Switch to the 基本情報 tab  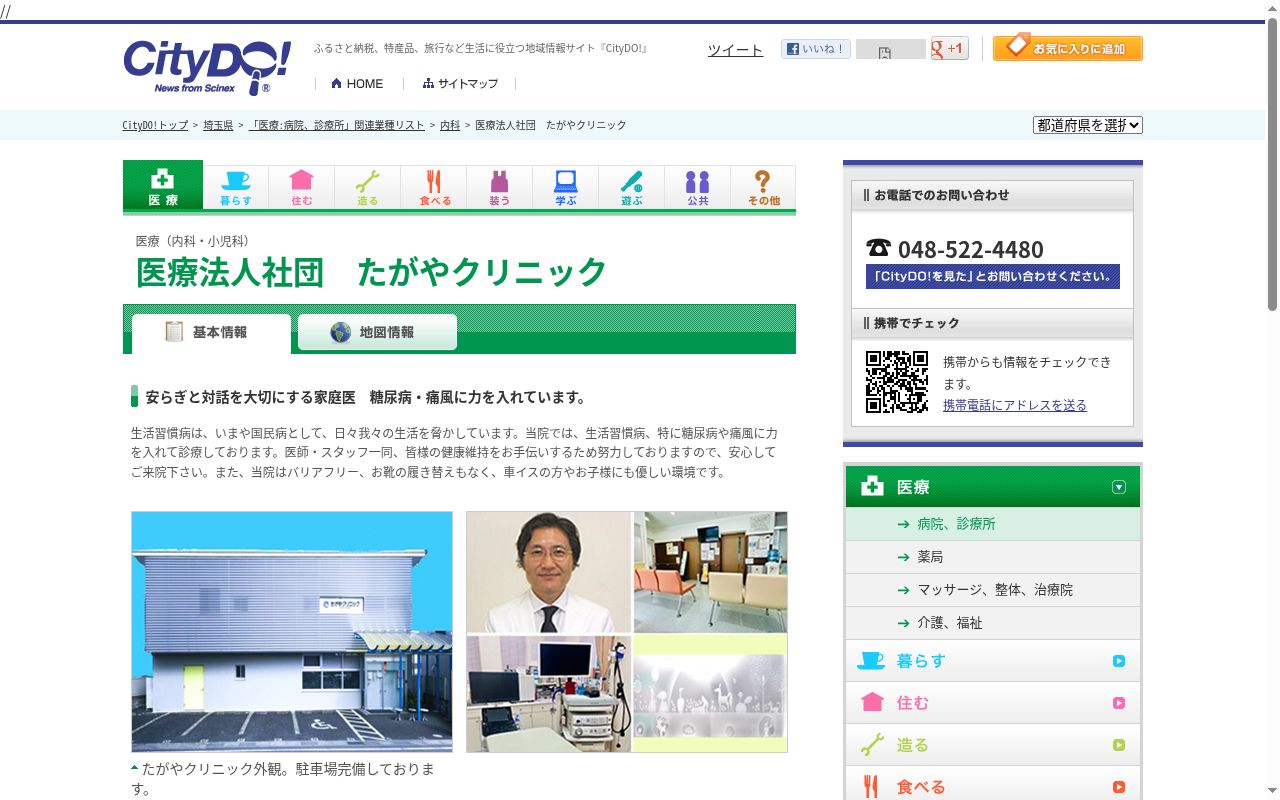click(x=211, y=332)
